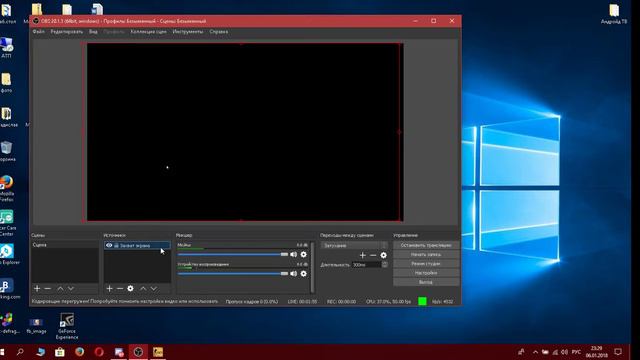The width and height of the screenshot is (640, 360).
Task: Remove the scene transition with the minus icon
Action: pyautogui.click(x=373, y=255)
